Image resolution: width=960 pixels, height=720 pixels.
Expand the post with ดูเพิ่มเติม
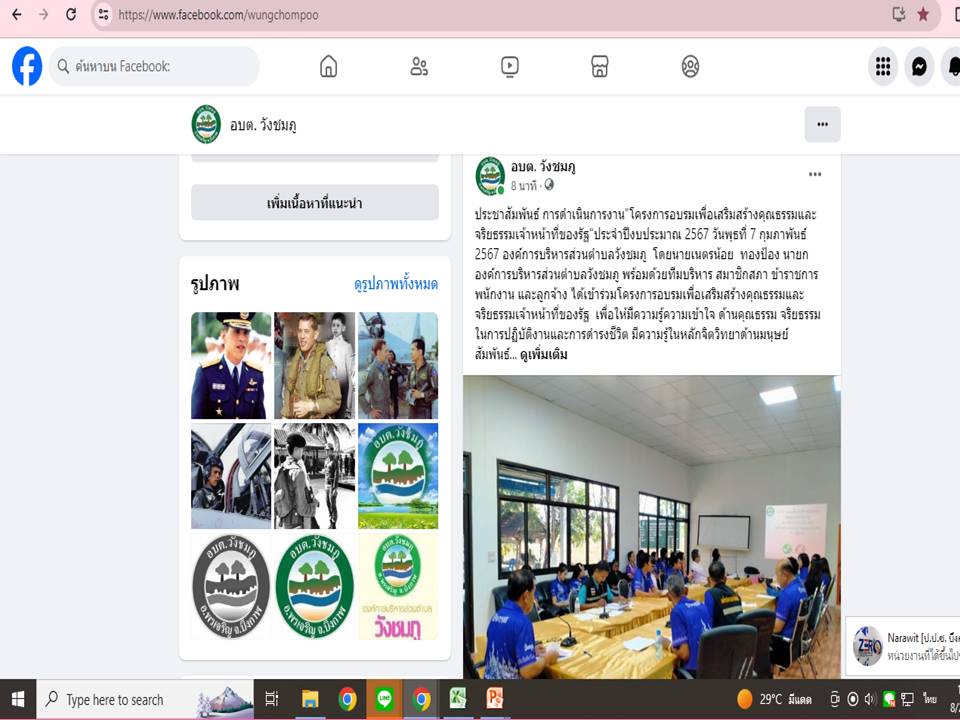(544, 354)
